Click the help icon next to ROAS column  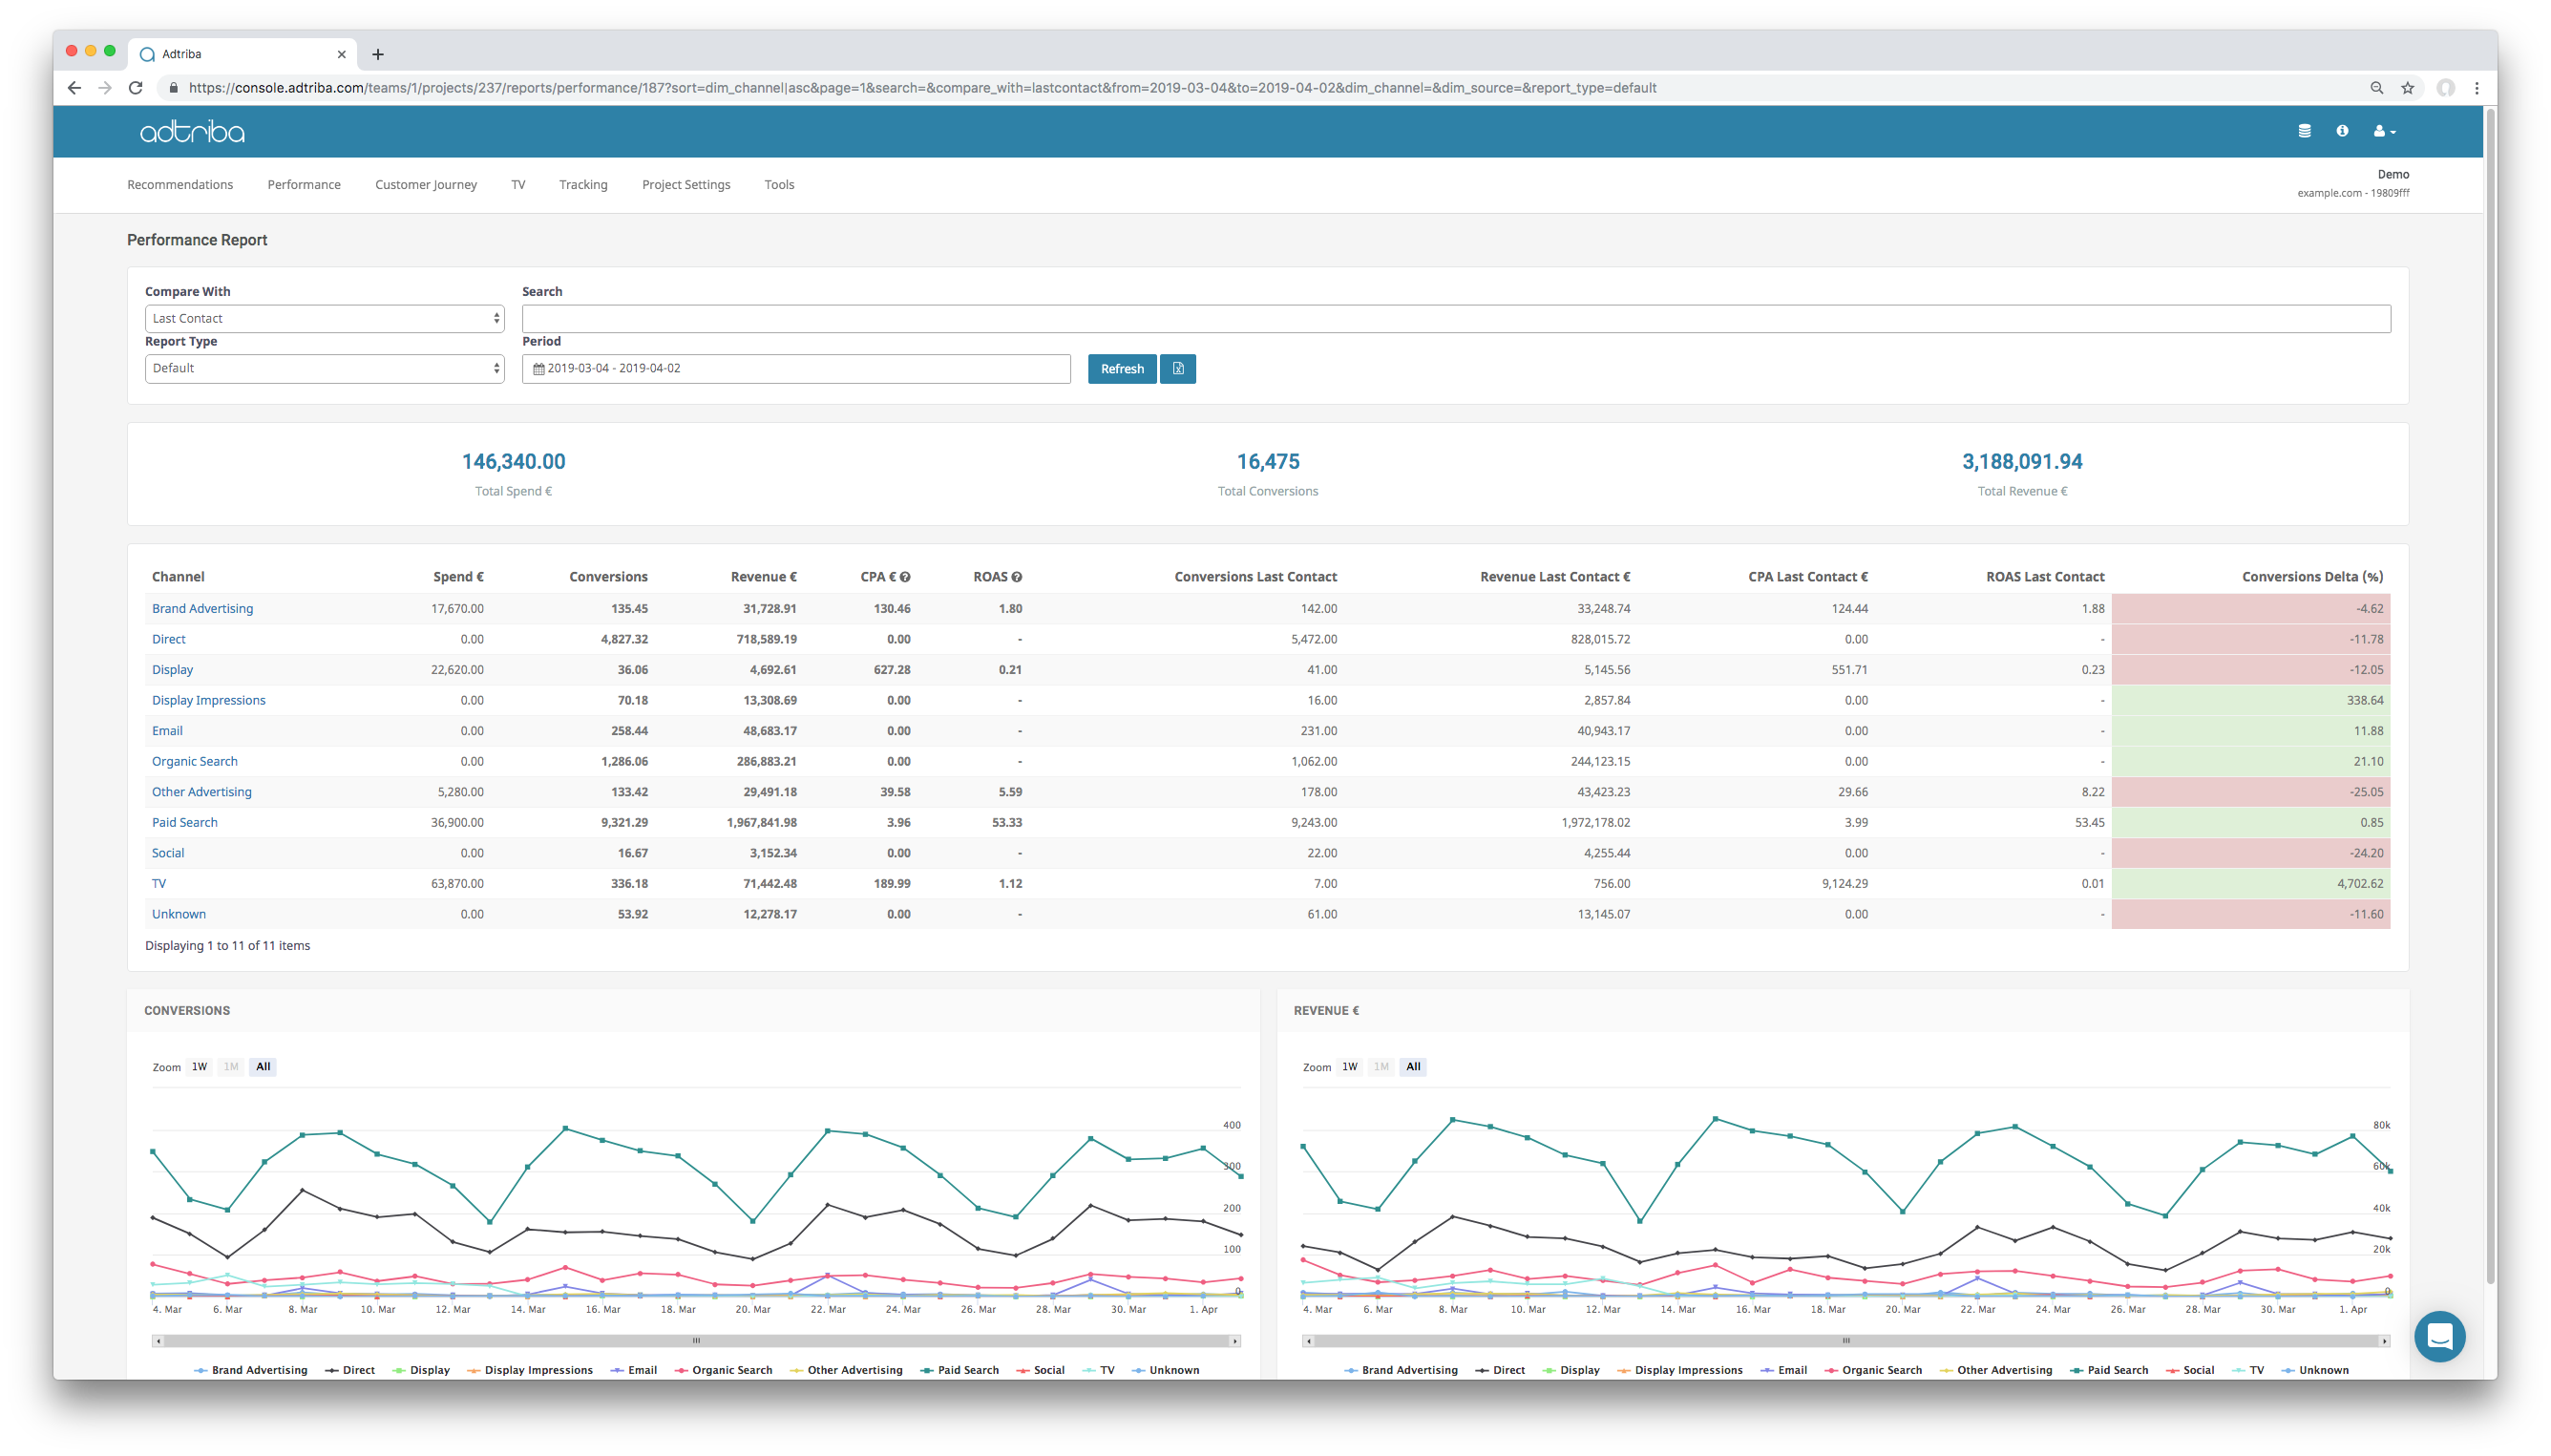(x=1017, y=576)
